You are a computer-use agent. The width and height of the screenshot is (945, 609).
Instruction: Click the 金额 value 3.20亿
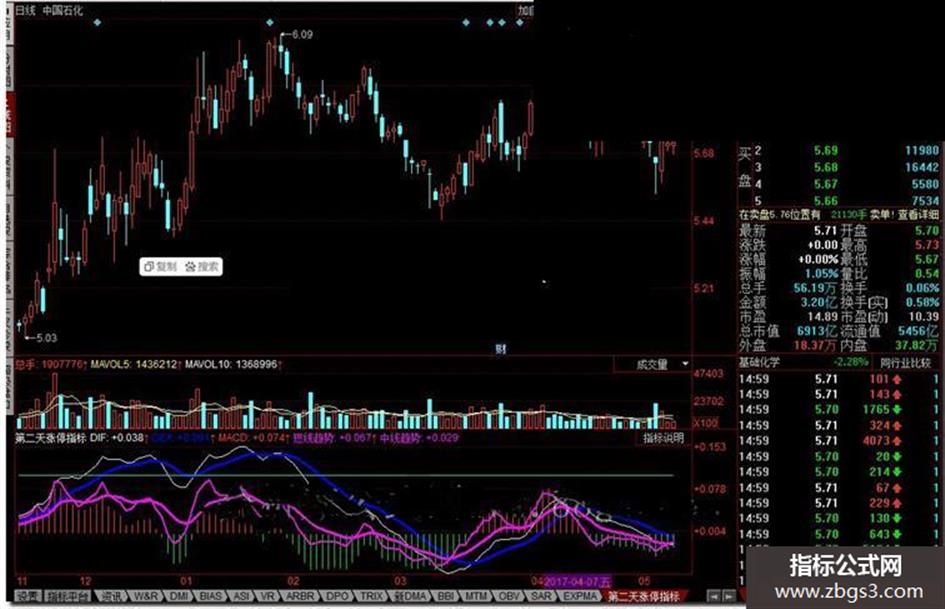pyautogui.click(x=819, y=302)
